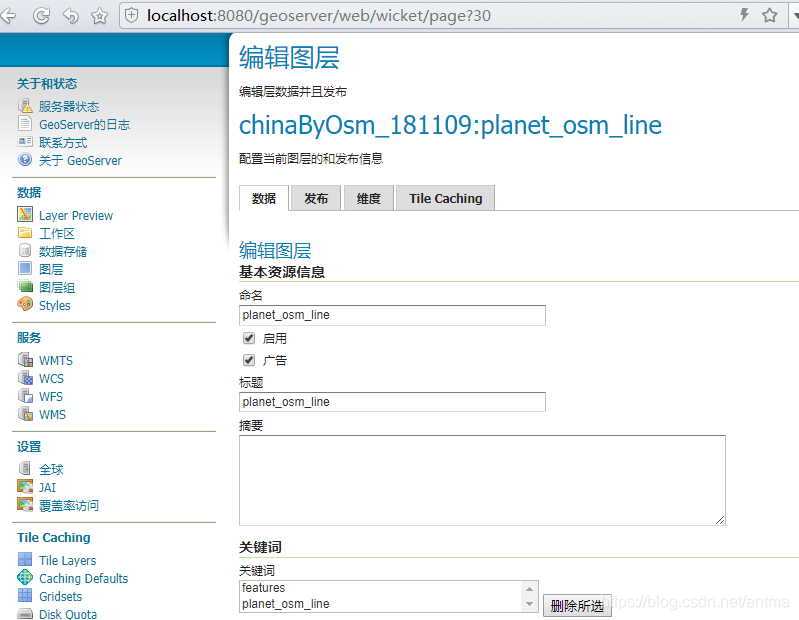Click the 标题 input field
The width and height of the screenshot is (799, 620).
tap(392, 402)
